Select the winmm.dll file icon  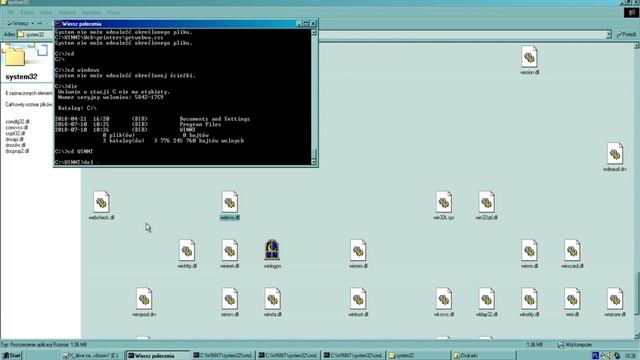[x=358, y=251]
